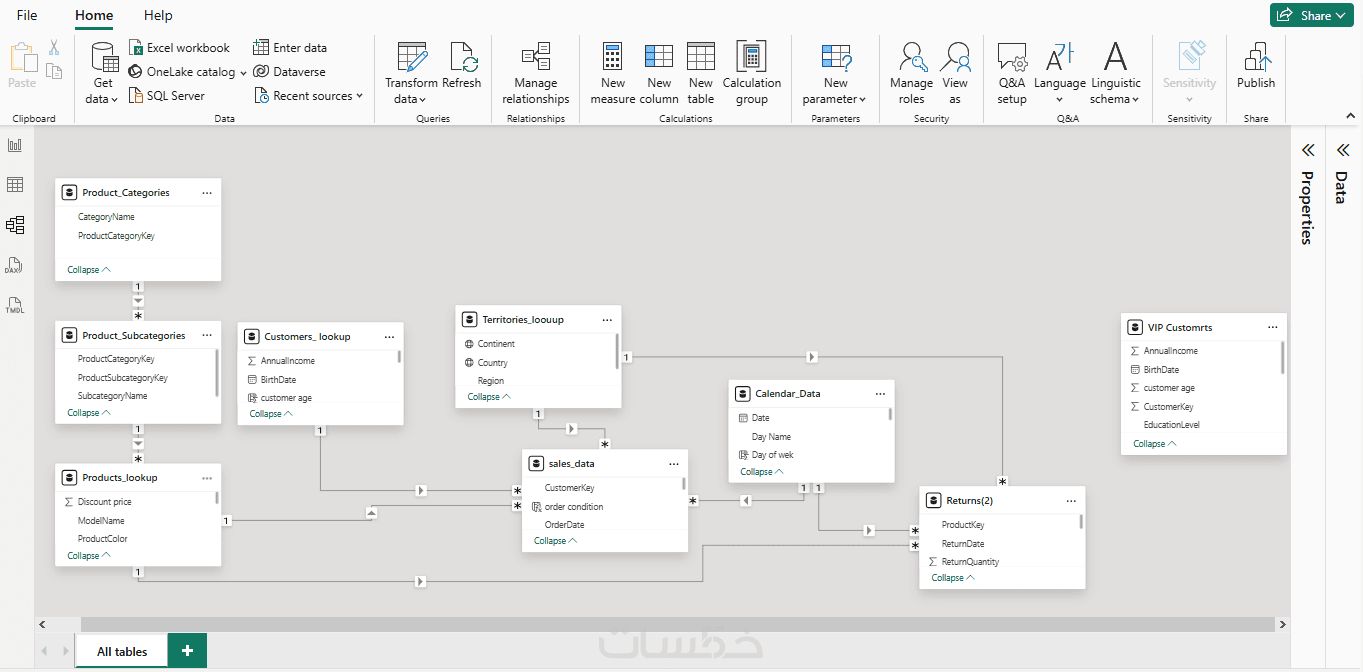Viewport: 1363px width, 672px height.
Task: Open the File menu
Action: click(27, 15)
